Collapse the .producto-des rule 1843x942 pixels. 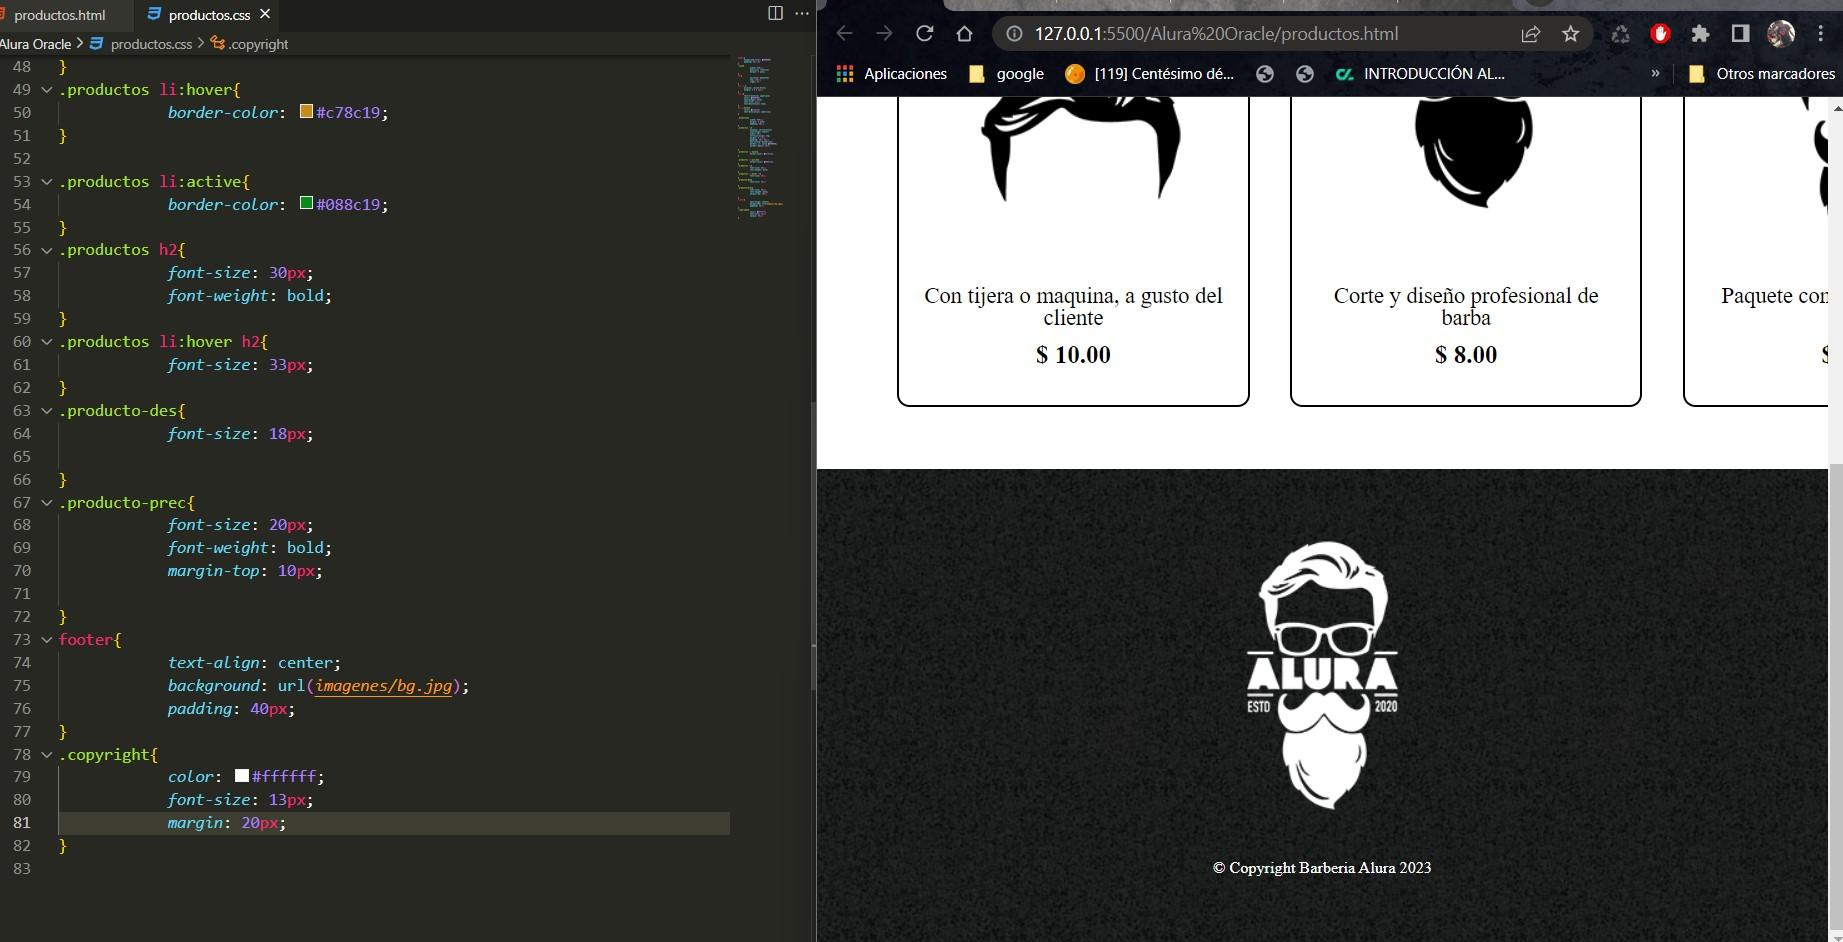pyautogui.click(x=47, y=411)
